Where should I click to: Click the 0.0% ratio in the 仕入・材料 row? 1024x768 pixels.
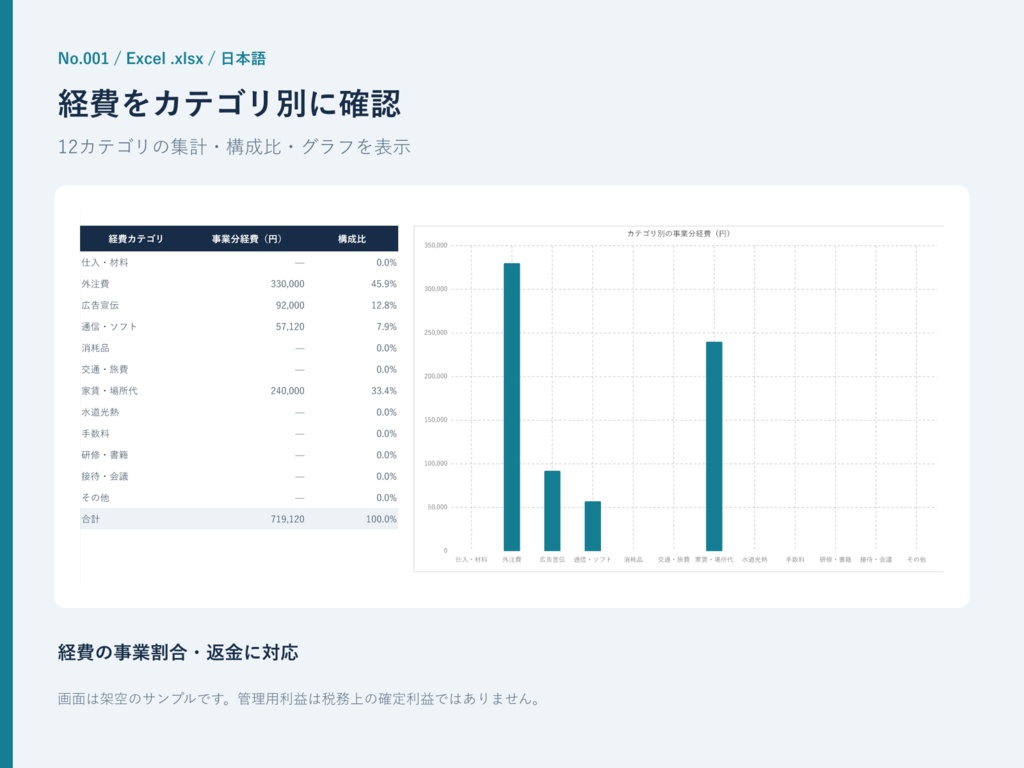(x=387, y=263)
